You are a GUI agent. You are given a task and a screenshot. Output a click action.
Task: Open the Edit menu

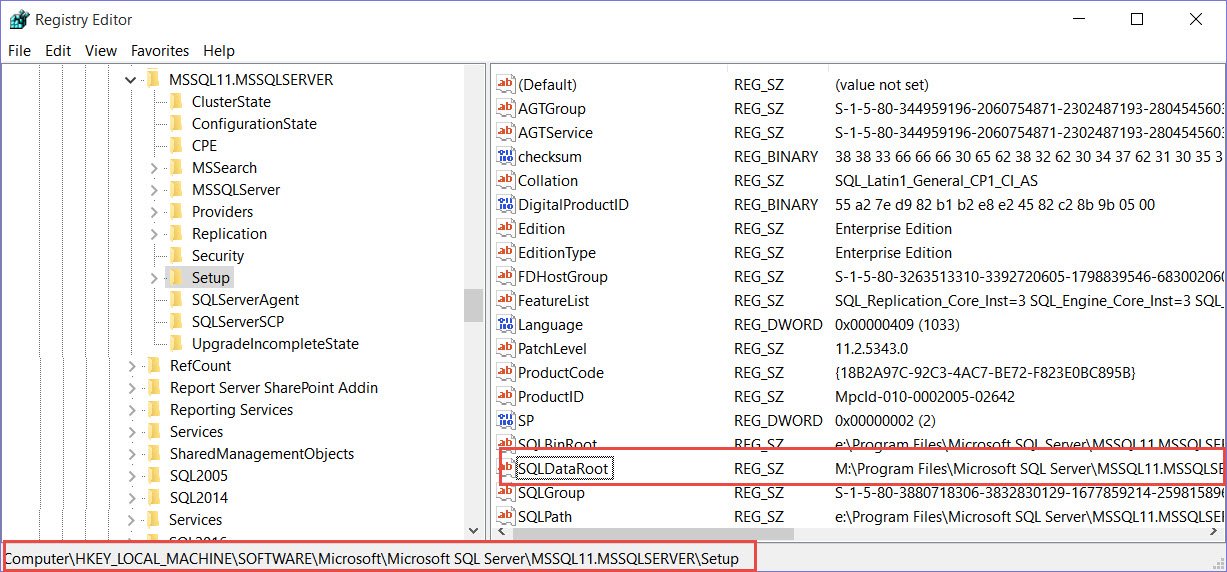pos(58,51)
